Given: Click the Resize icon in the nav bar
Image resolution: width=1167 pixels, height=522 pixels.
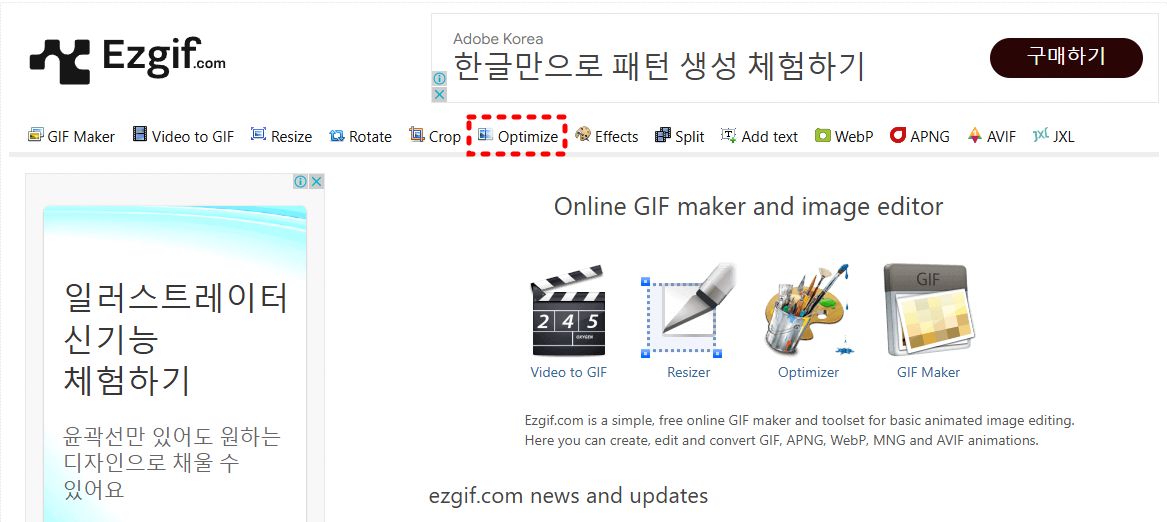Looking at the screenshot, I should pyautogui.click(x=258, y=135).
